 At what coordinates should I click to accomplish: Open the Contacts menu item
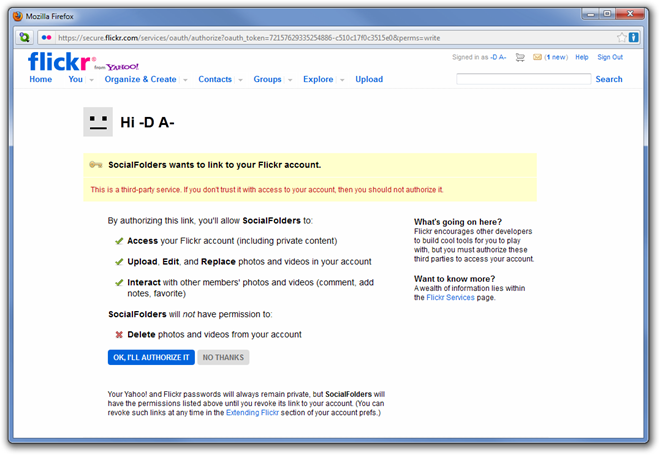[x=215, y=79]
